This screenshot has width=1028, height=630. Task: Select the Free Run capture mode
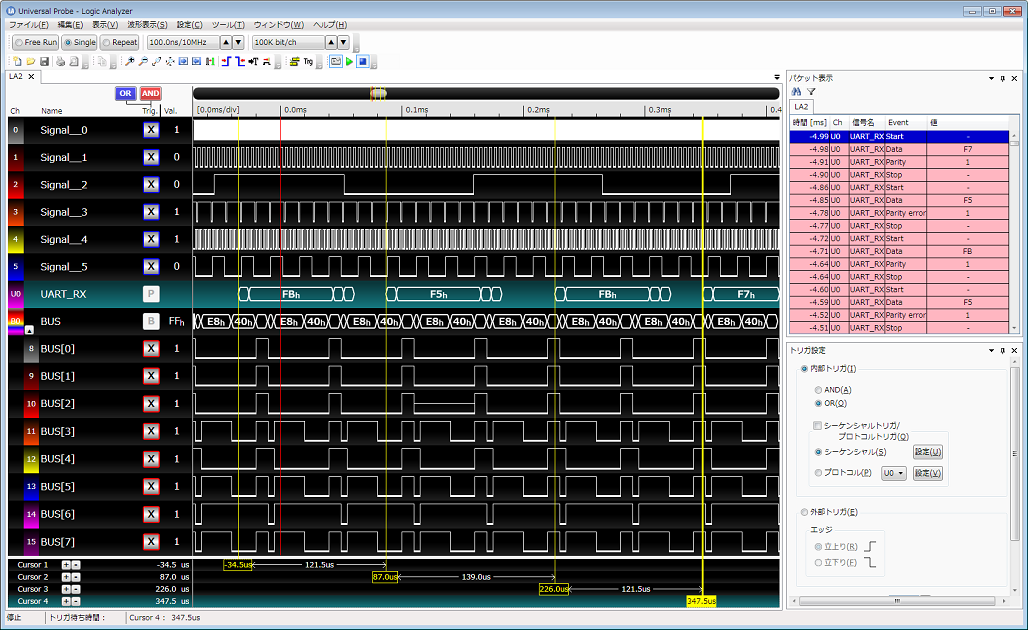point(36,42)
